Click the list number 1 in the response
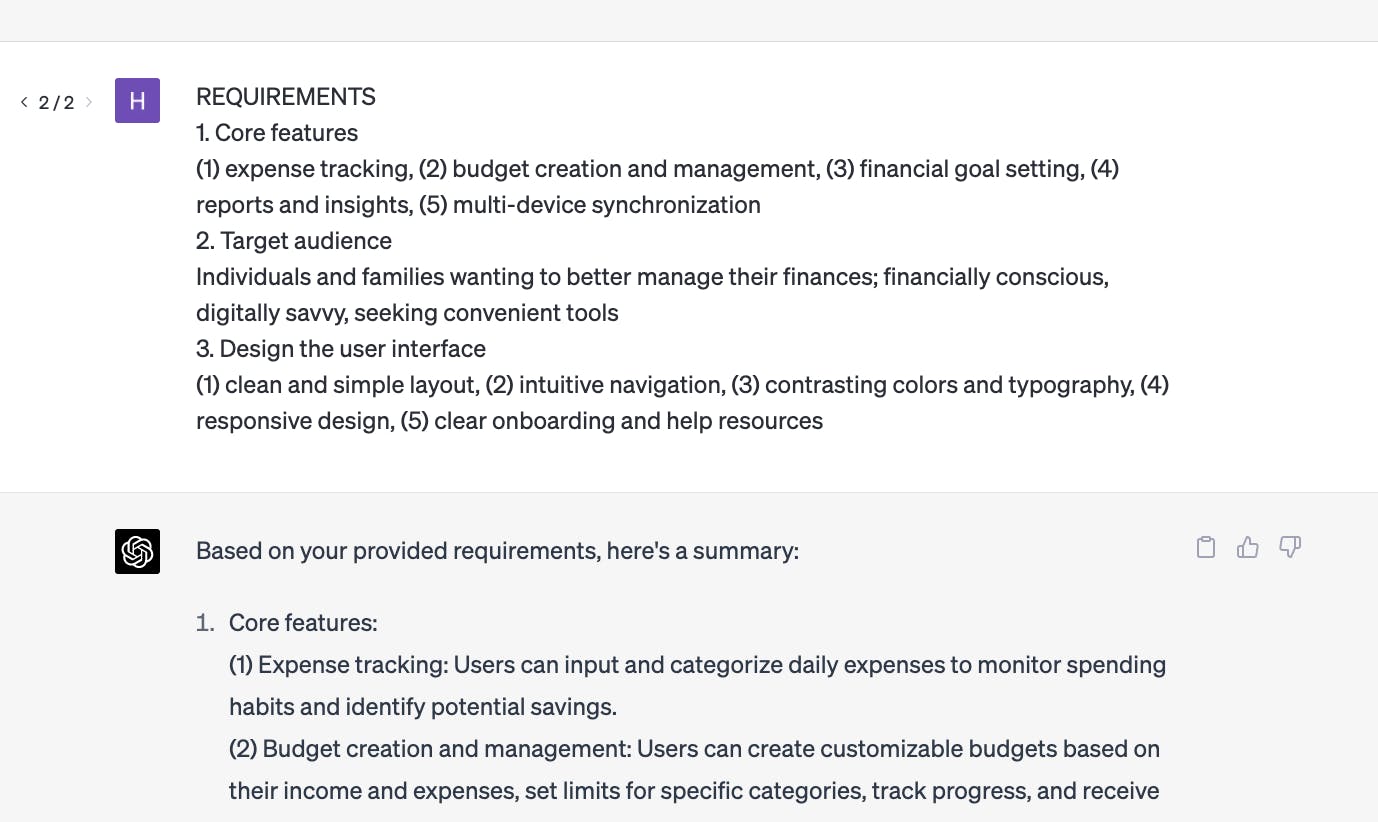1378x822 pixels. (x=205, y=623)
